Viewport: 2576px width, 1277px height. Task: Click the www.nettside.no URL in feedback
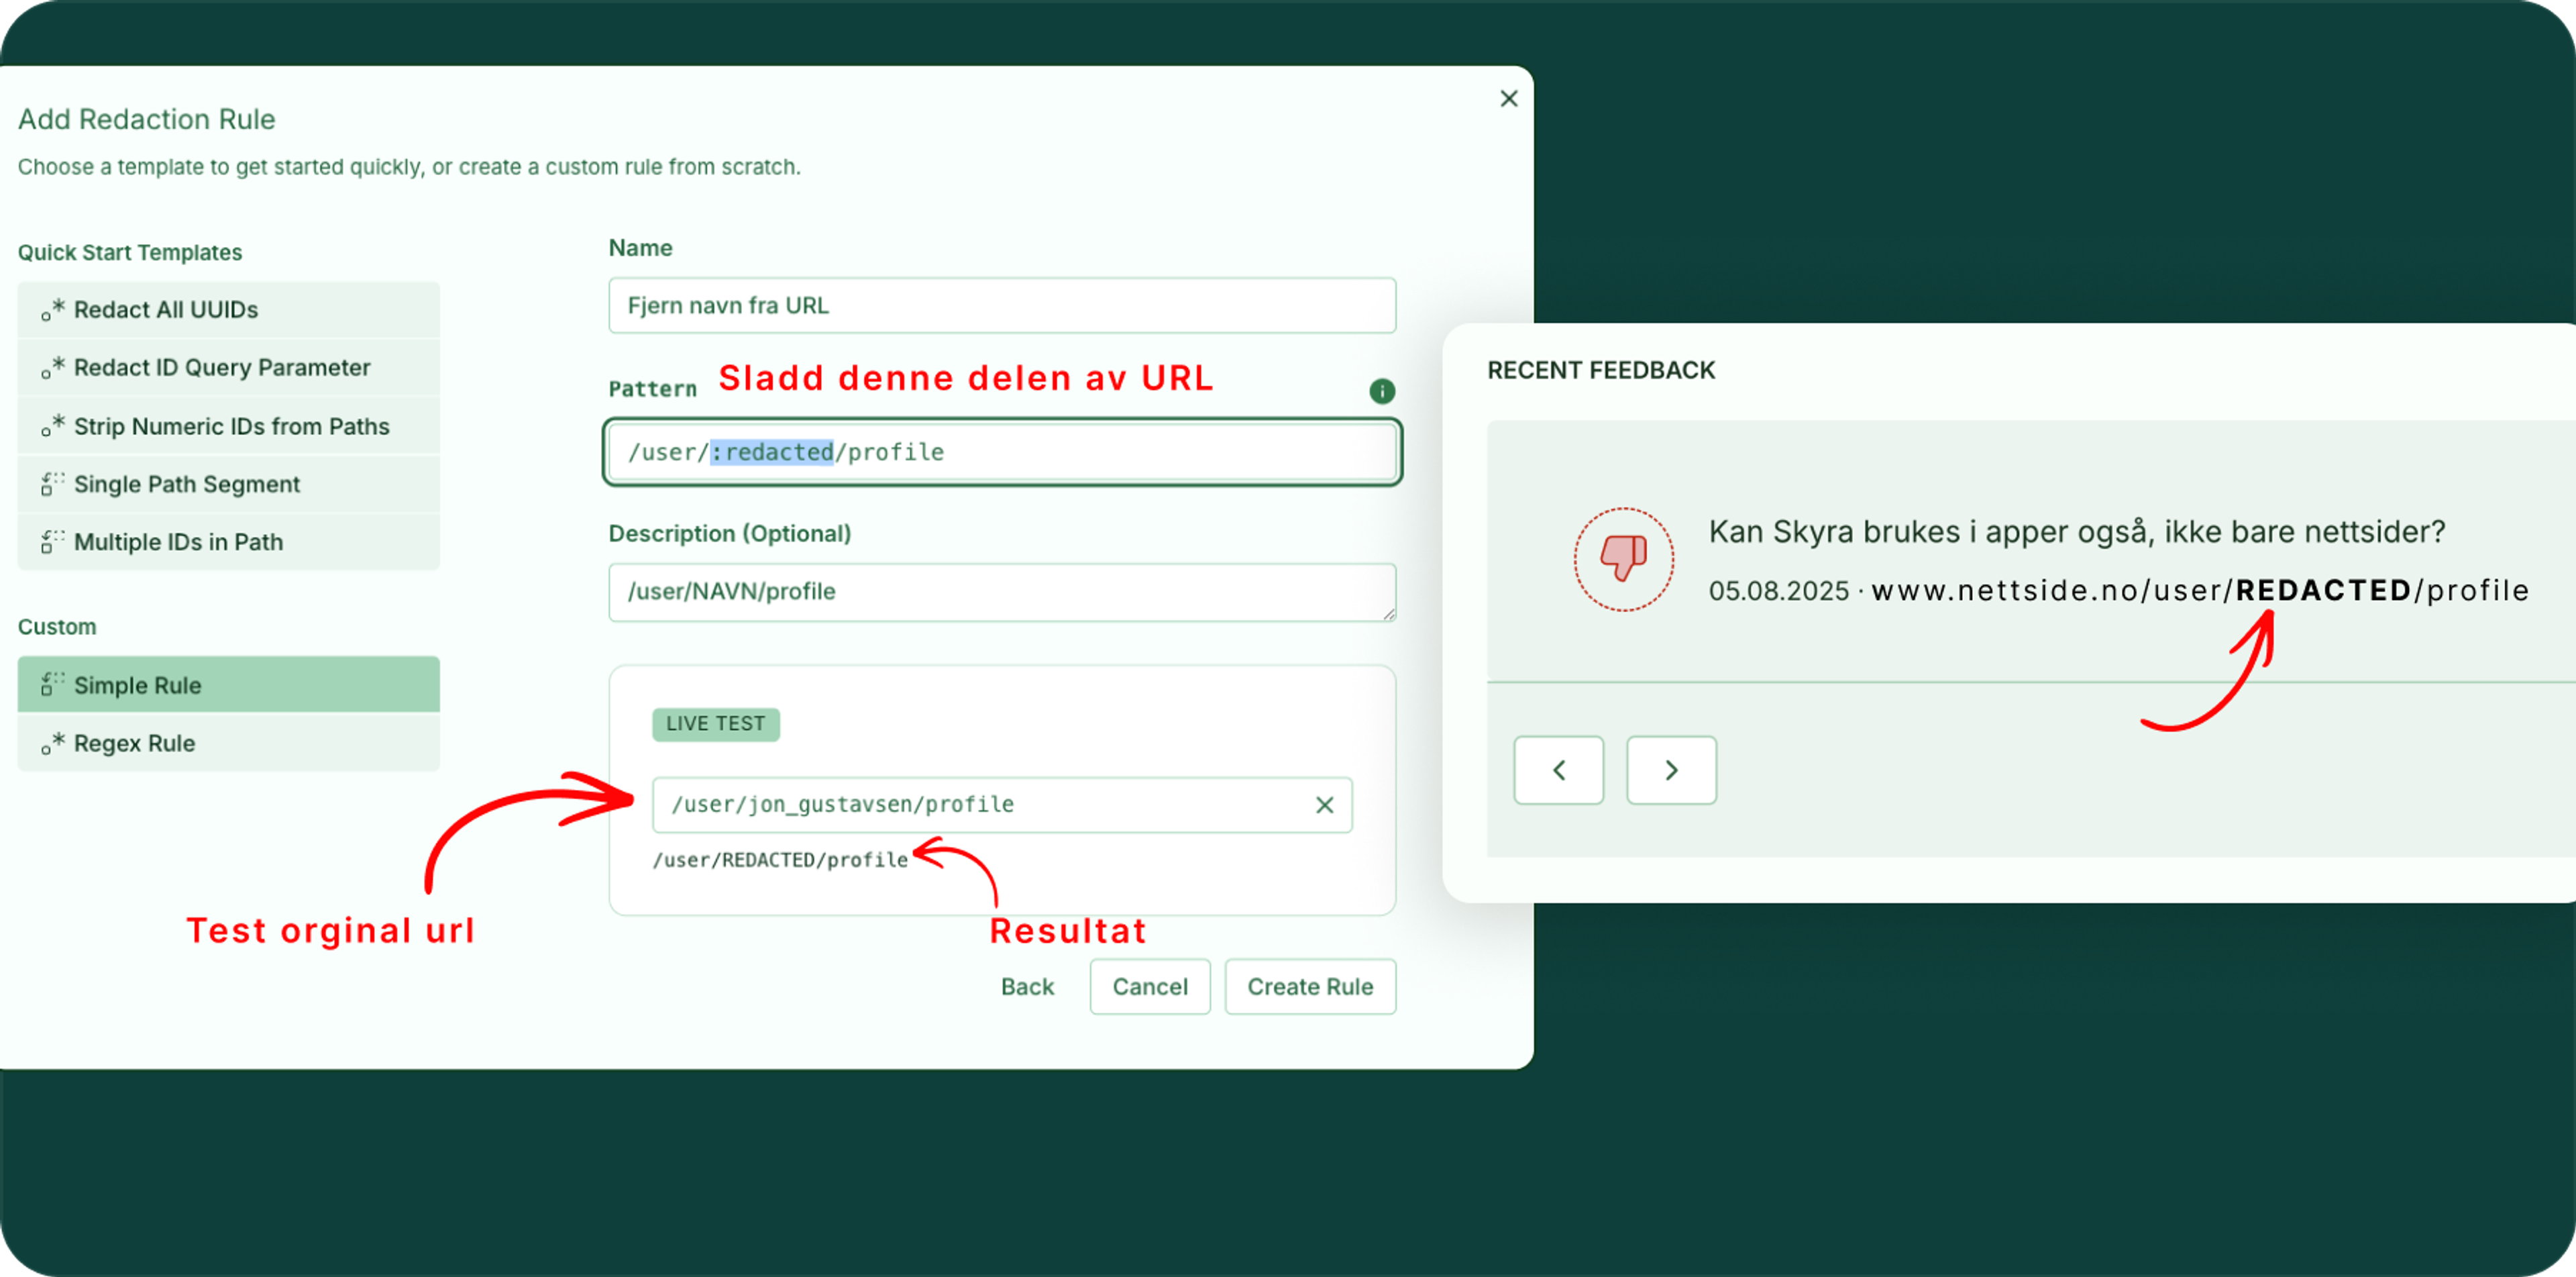2200,591
